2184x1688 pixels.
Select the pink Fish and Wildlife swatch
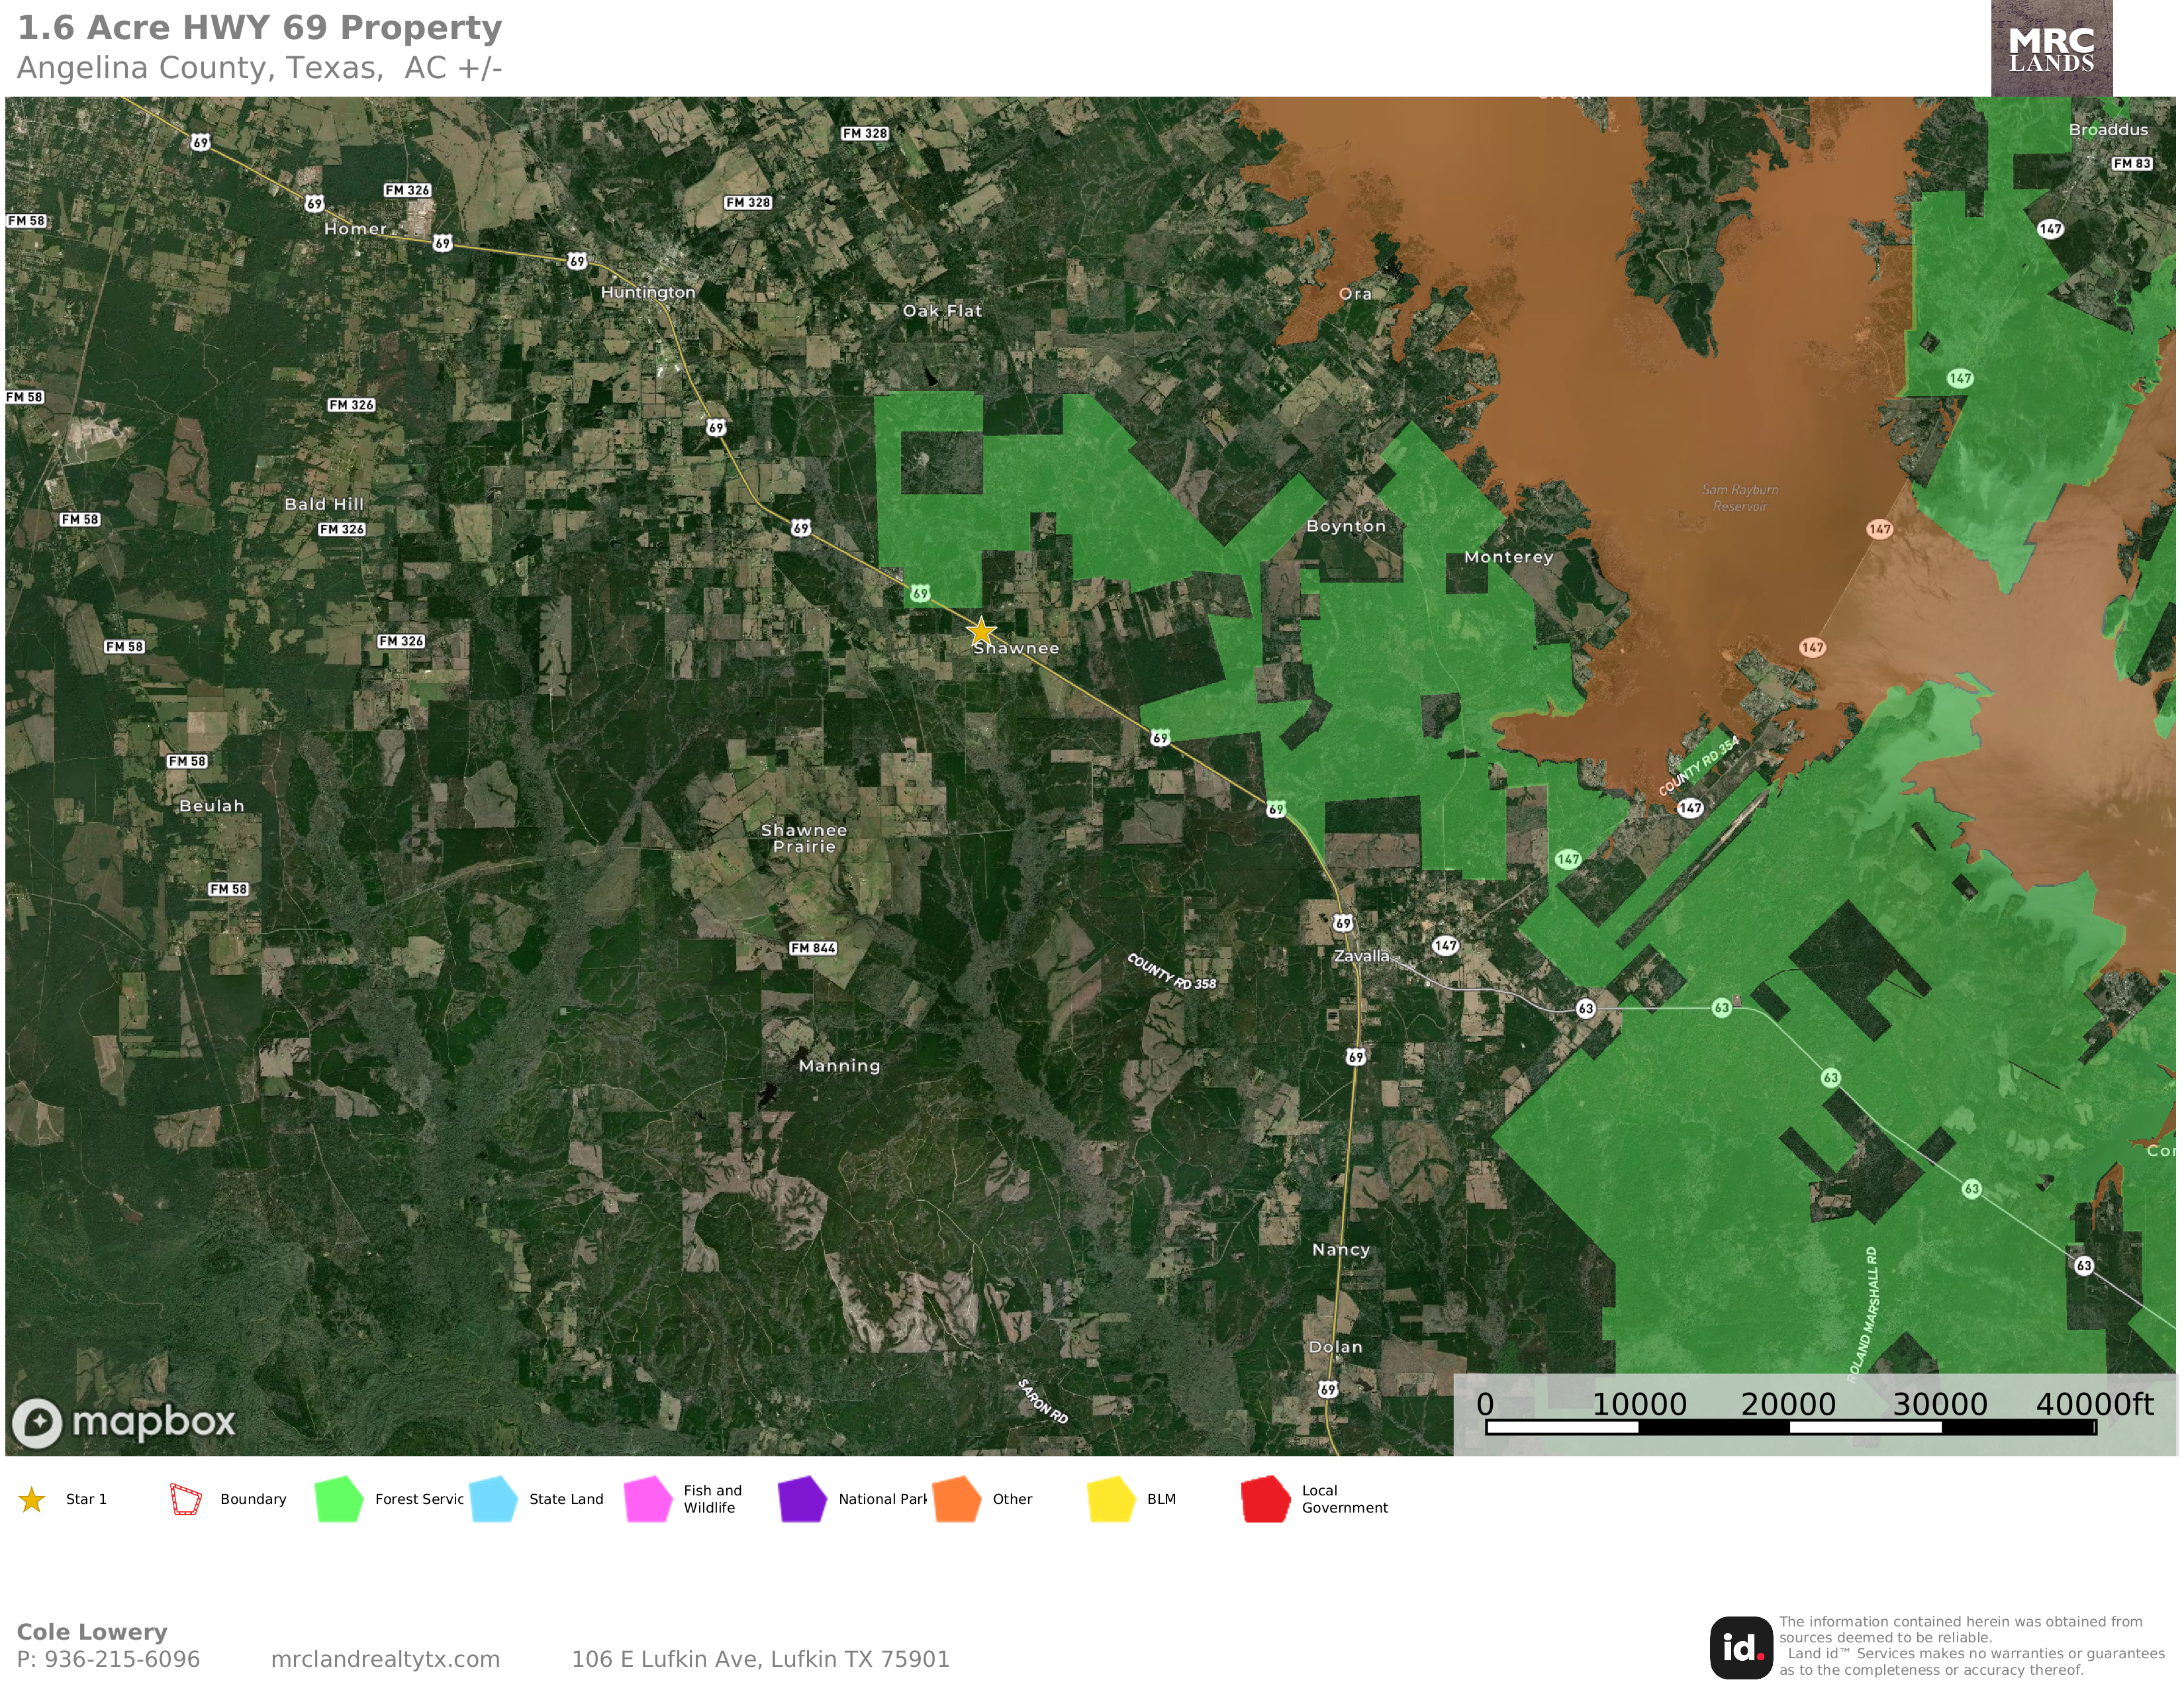648,1499
